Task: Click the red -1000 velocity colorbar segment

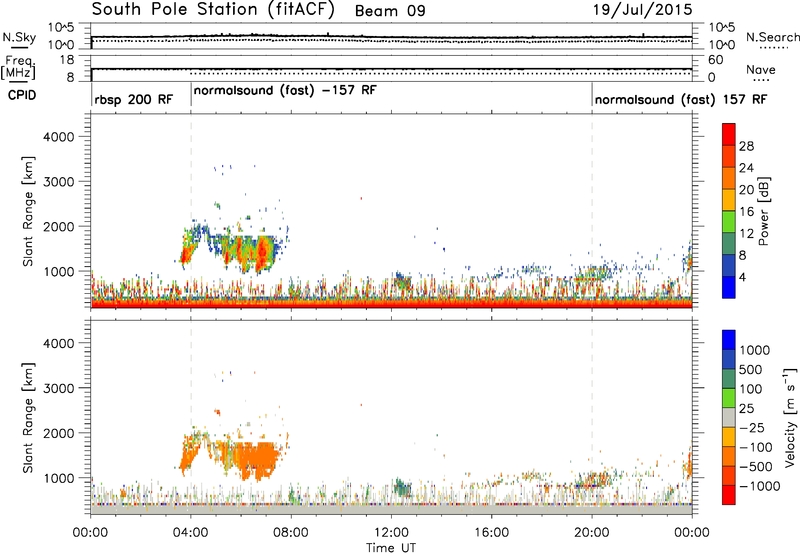Action: pyautogui.click(x=729, y=495)
